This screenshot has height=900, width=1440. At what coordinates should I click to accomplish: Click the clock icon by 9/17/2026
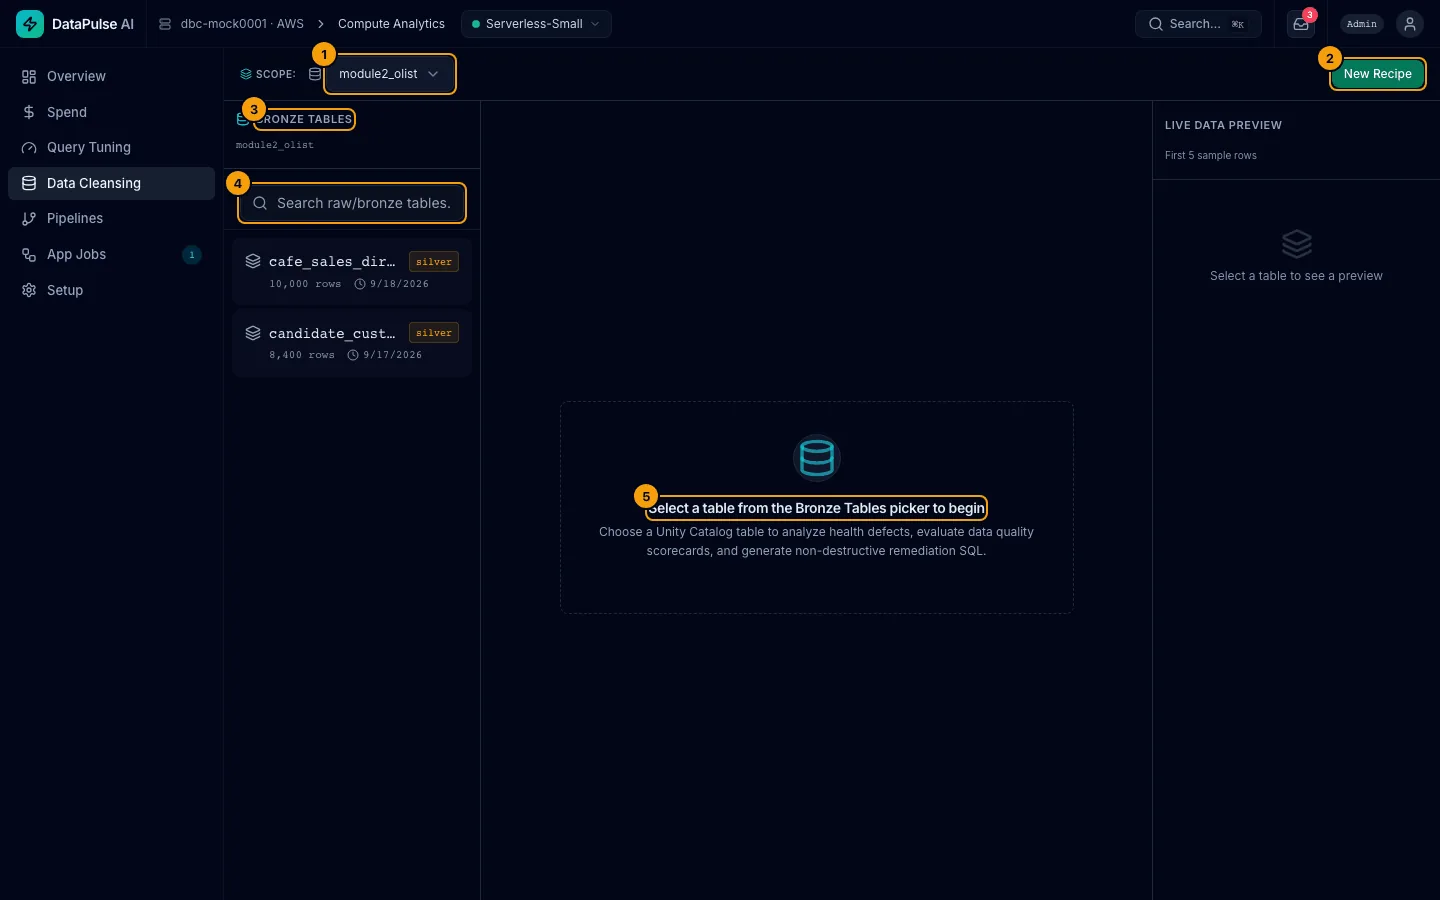pyautogui.click(x=353, y=355)
